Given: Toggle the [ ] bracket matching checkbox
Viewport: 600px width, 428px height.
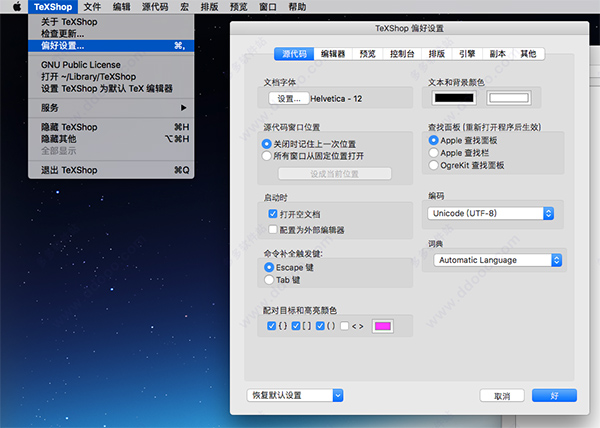Looking at the screenshot, I should tap(296, 326).
